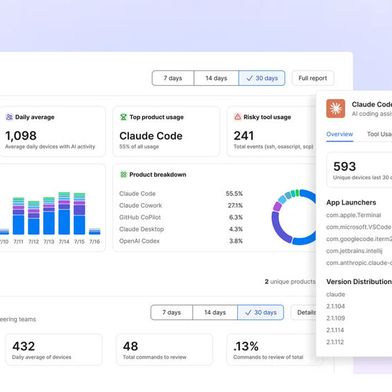The image size is (392, 392).
Task: Select 7 days in the lower range selector
Action: pyautogui.click(x=172, y=312)
